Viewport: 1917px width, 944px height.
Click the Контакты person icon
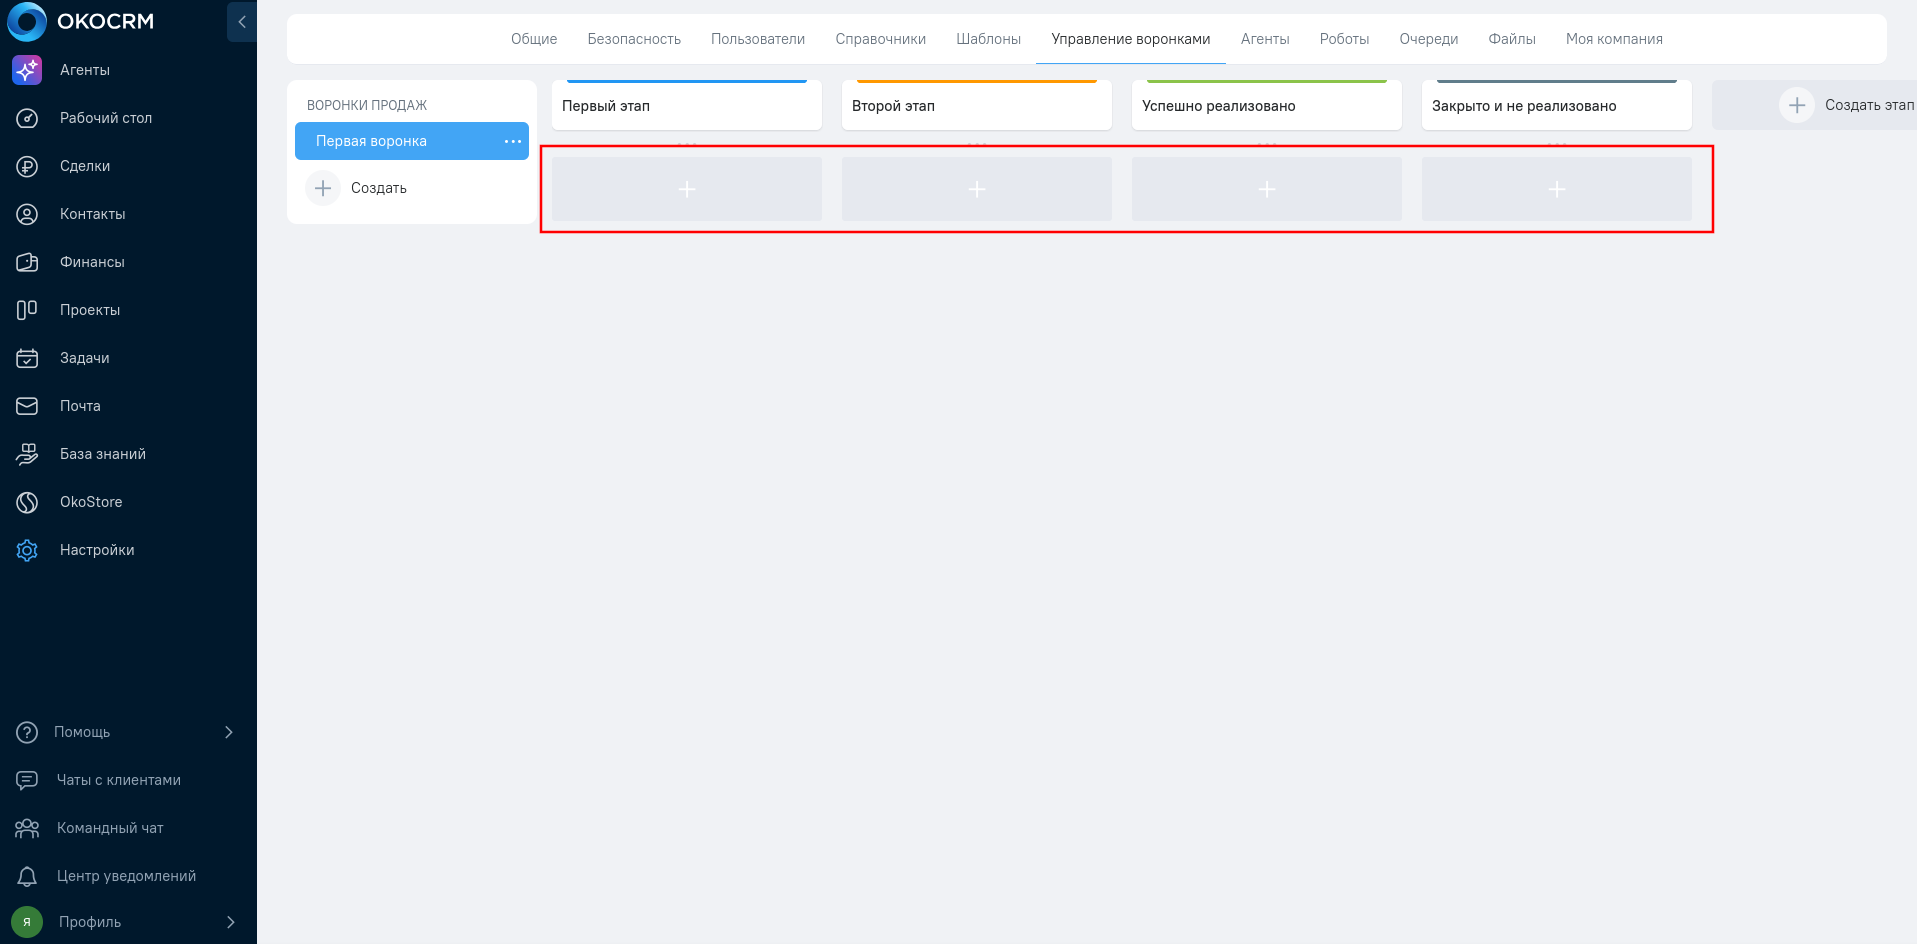coord(27,214)
